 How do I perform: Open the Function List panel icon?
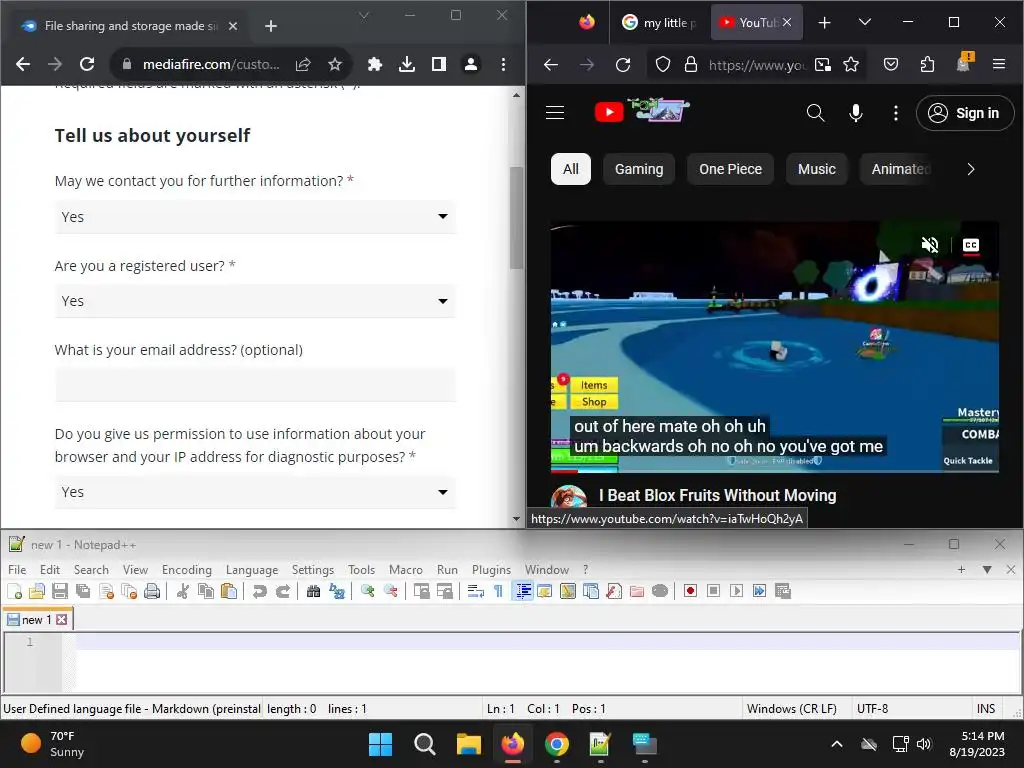pyautogui.click(x=614, y=592)
